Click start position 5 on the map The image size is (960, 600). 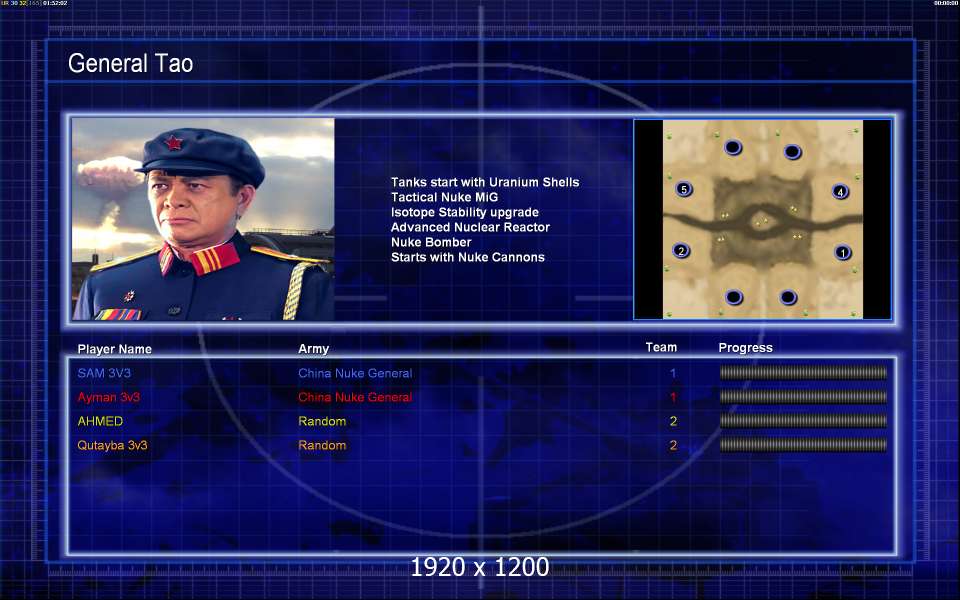click(684, 189)
